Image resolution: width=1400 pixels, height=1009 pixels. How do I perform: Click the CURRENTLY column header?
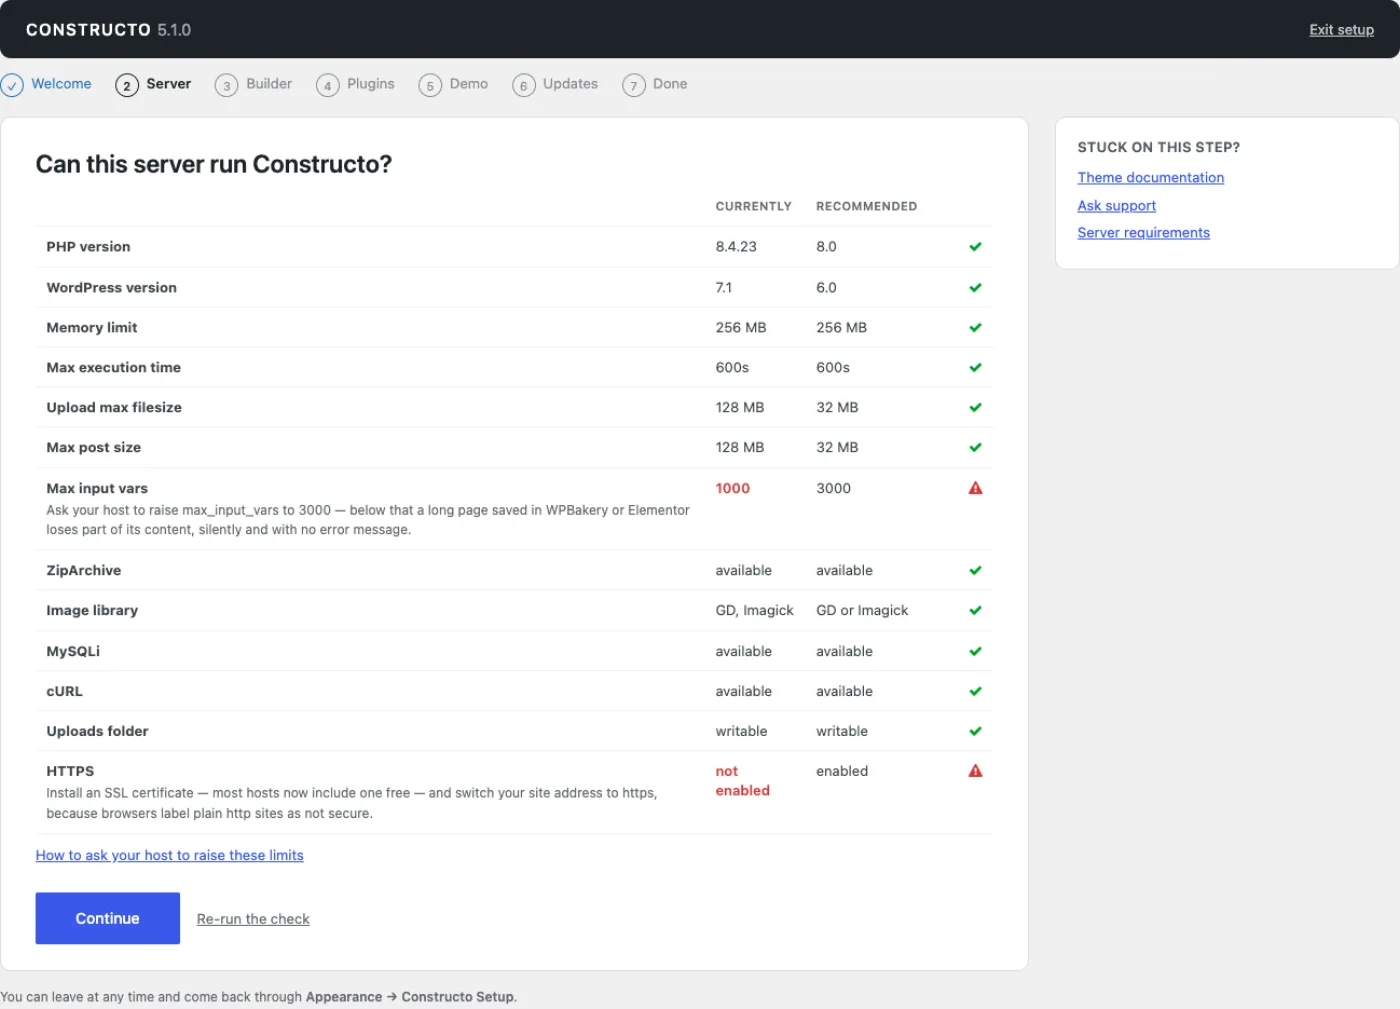pos(753,207)
